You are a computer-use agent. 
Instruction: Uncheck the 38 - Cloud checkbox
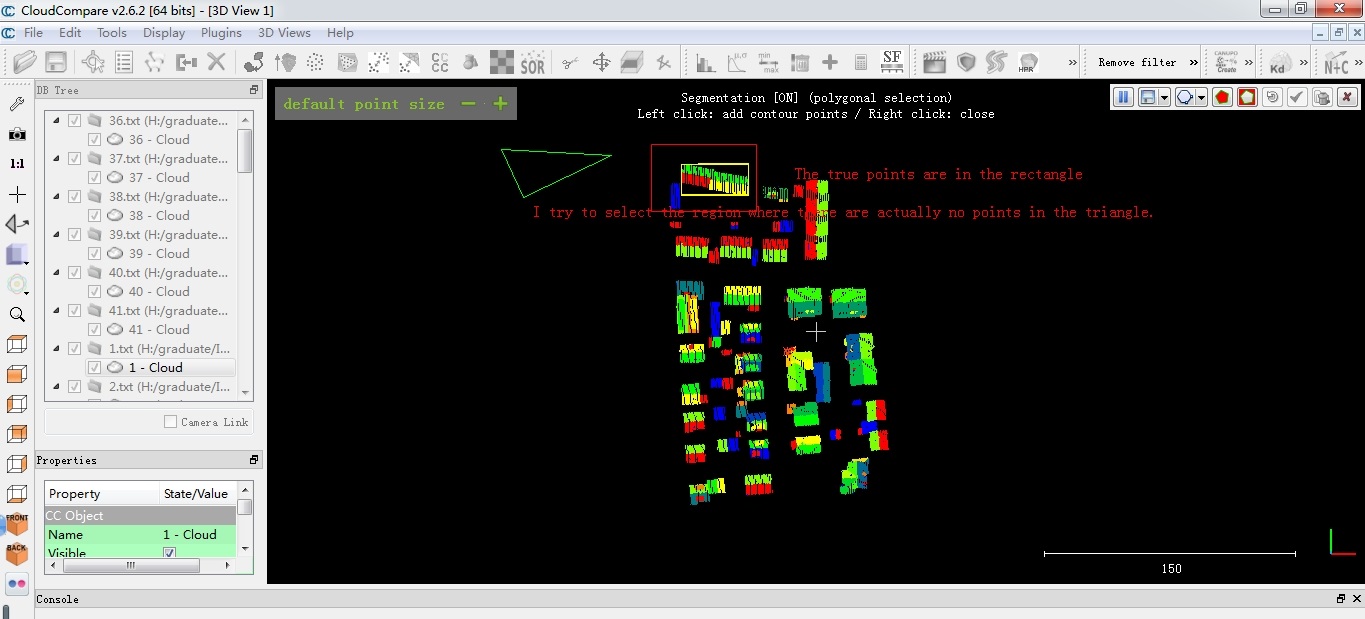pos(95,216)
